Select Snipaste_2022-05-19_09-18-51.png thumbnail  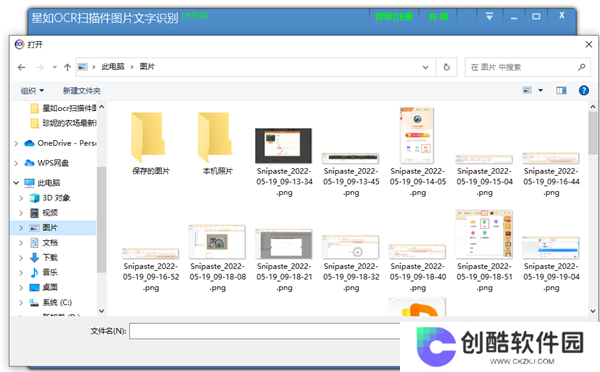(484, 234)
